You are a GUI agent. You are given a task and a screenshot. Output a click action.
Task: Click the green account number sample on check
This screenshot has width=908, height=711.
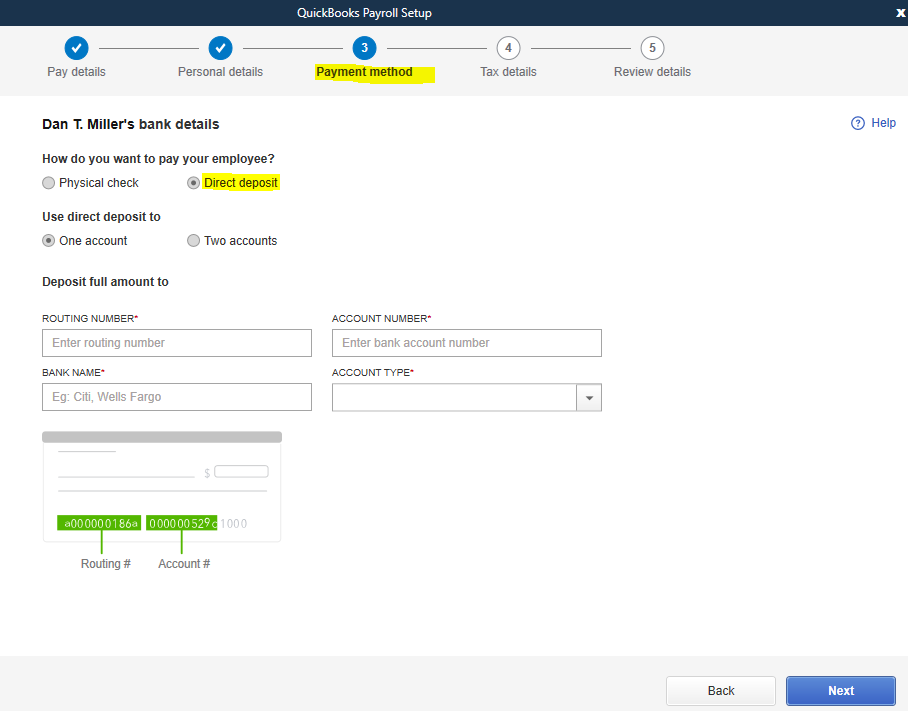pos(181,523)
